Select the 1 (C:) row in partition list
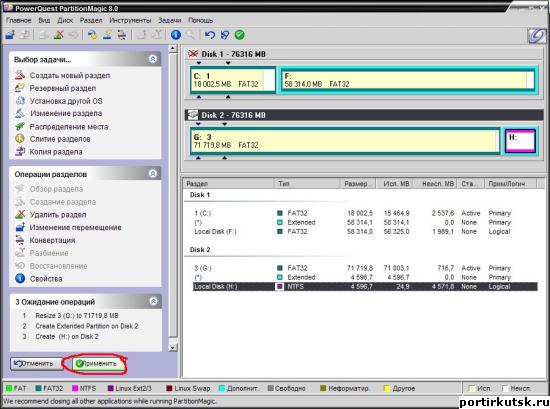This screenshot has width=550, height=409. [365, 213]
